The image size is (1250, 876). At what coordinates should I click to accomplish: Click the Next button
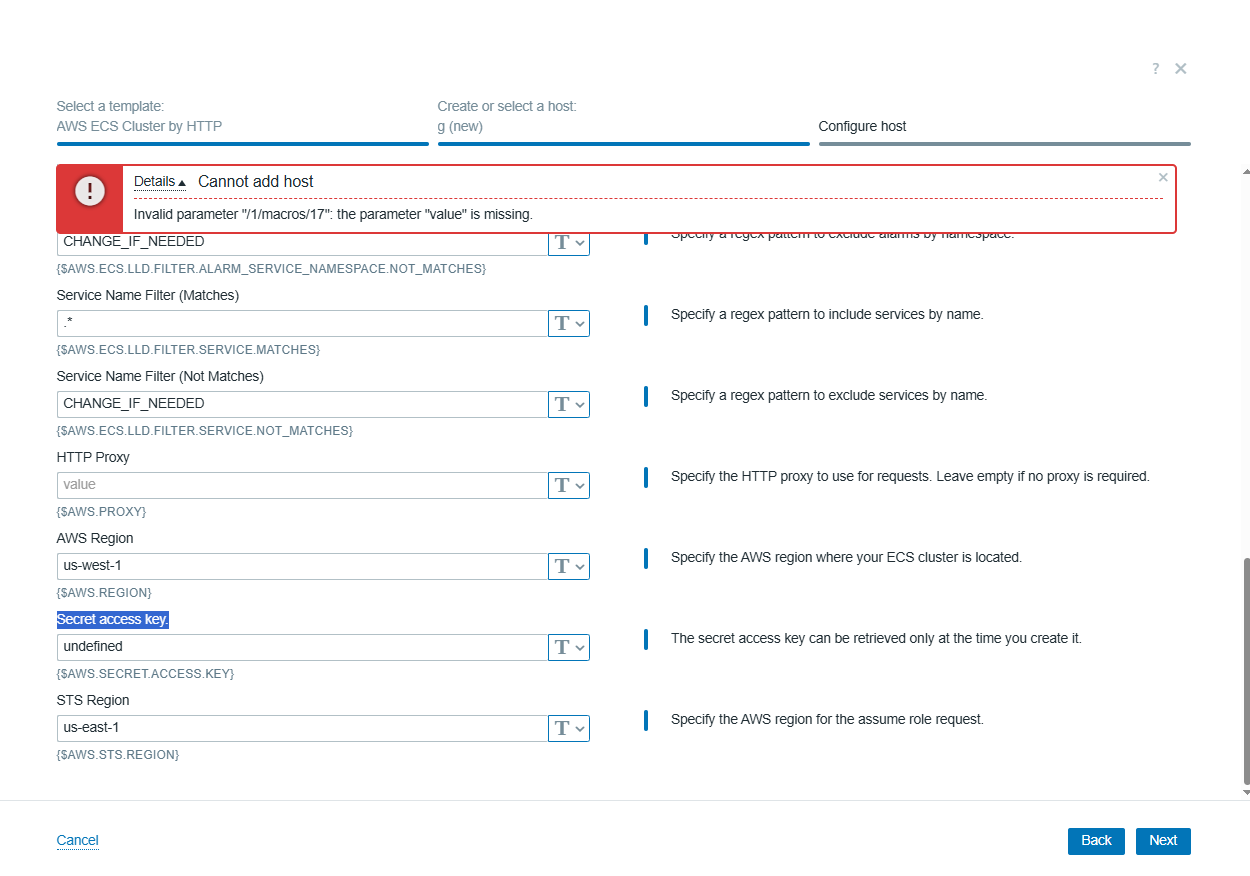(1163, 841)
